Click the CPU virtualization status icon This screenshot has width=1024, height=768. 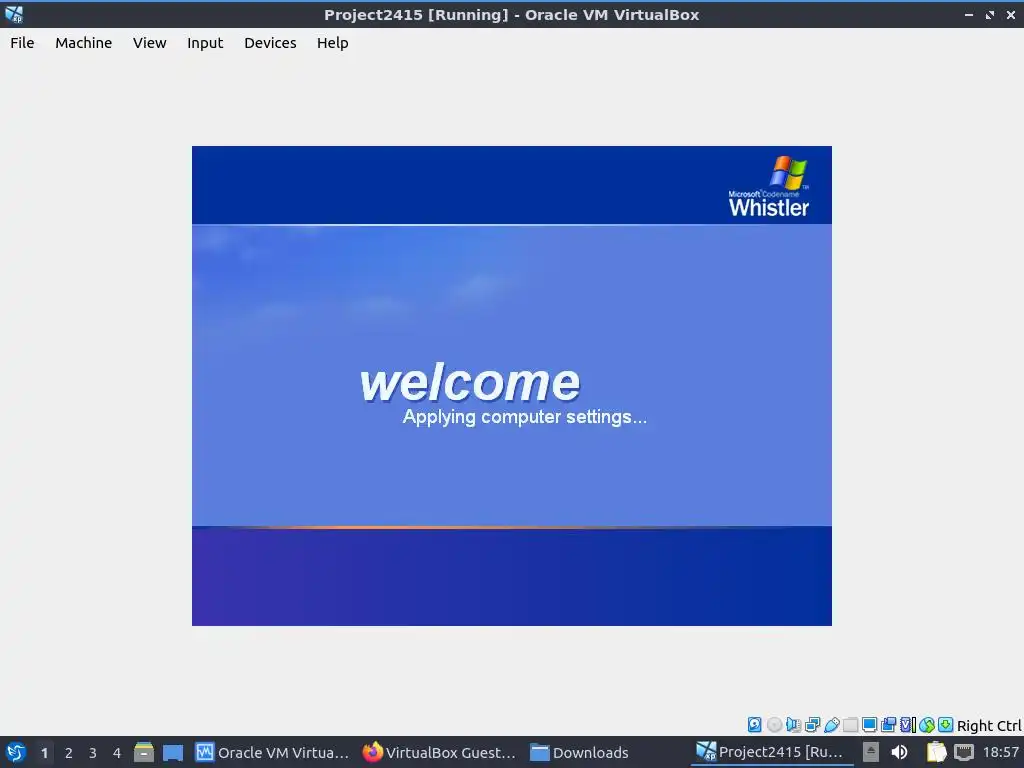coord(908,724)
